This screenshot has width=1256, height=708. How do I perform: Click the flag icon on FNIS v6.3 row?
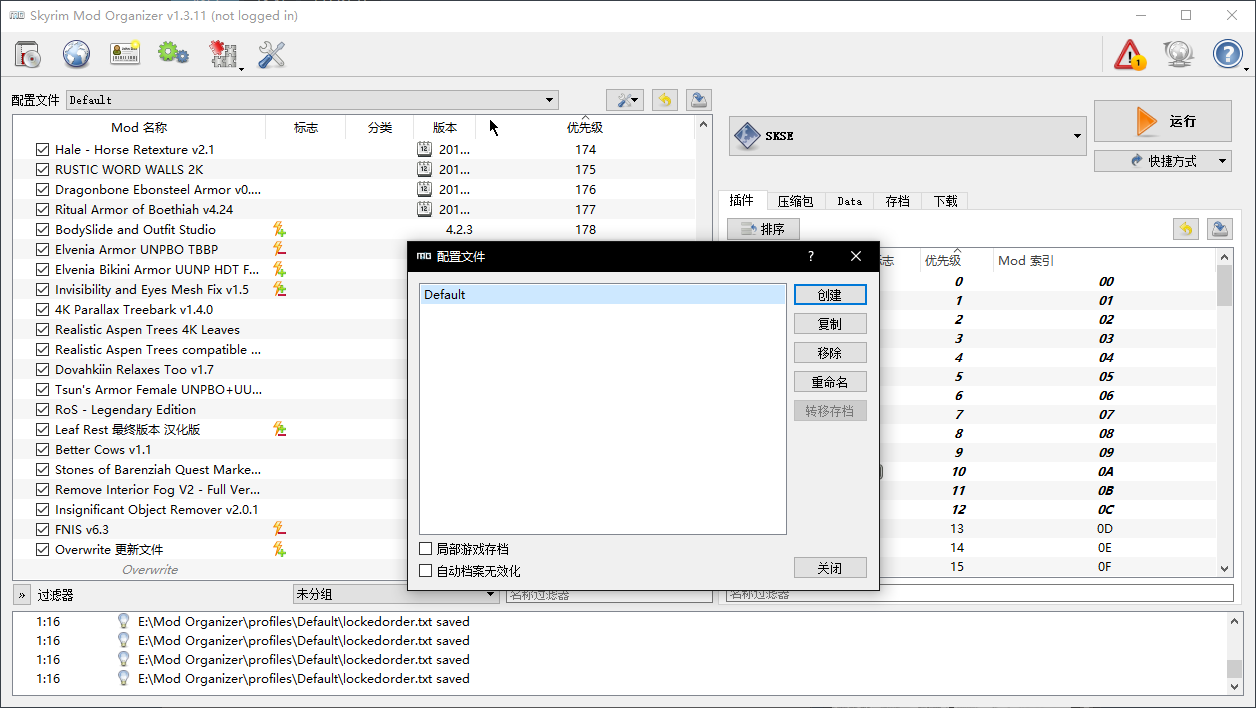point(280,529)
